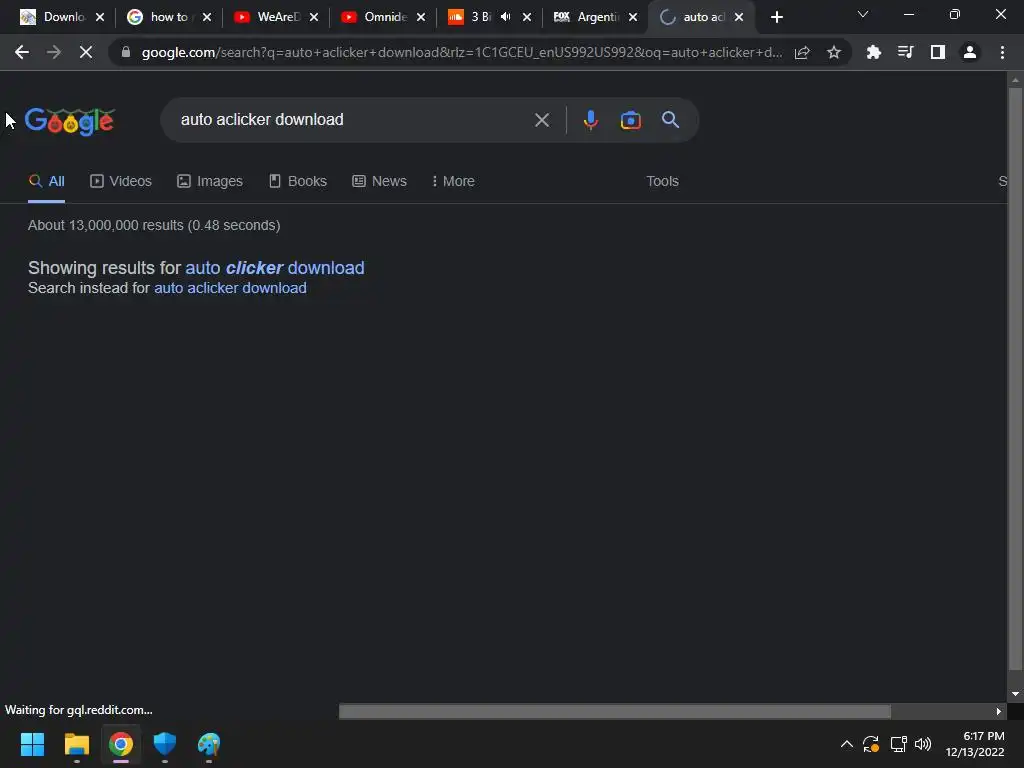1024x768 pixels.
Task: Clear the search box text
Action: coord(541,120)
